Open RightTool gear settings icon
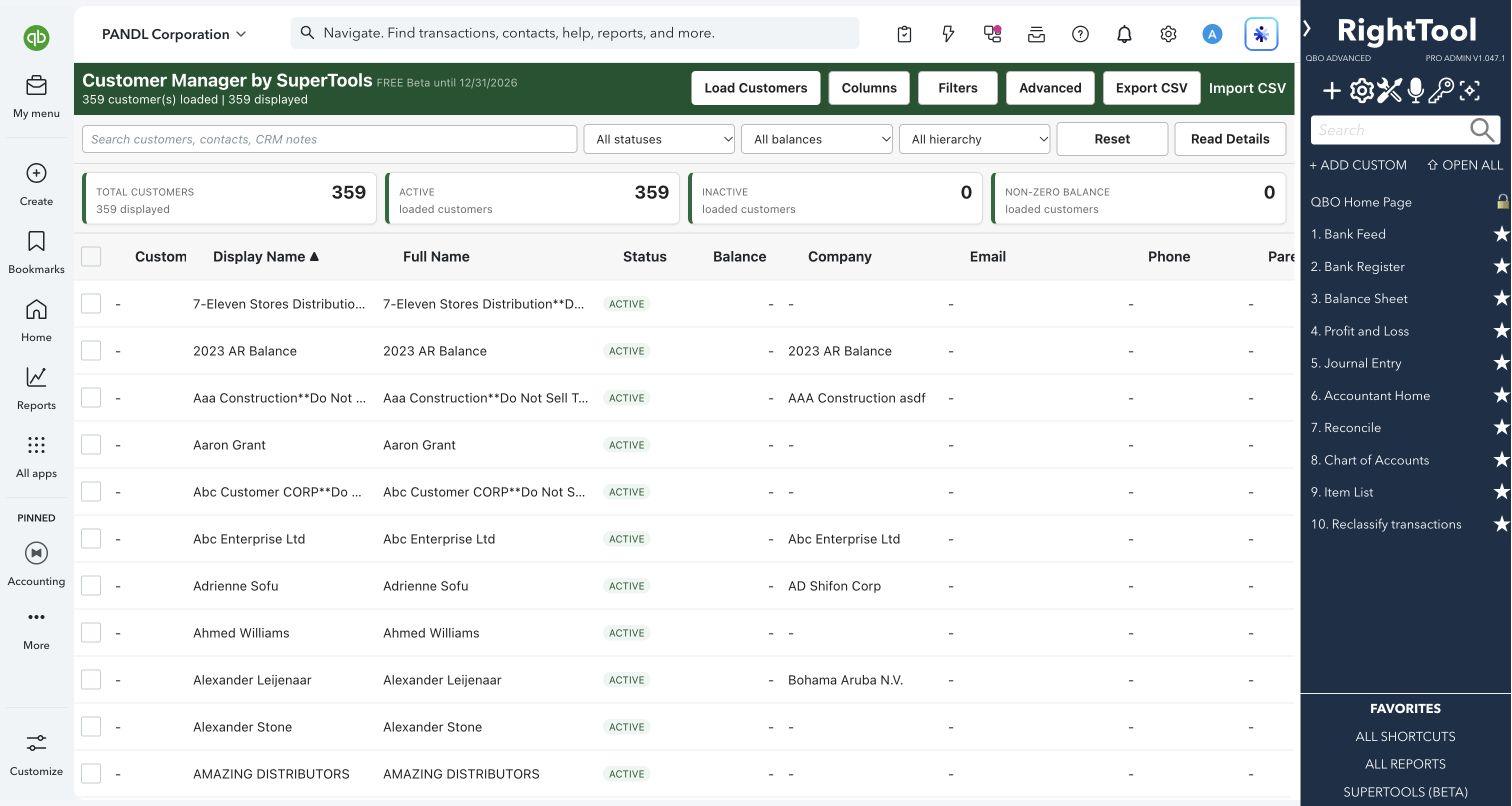Image resolution: width=1512 pixels, height=806 pixels. (1361, 92)
